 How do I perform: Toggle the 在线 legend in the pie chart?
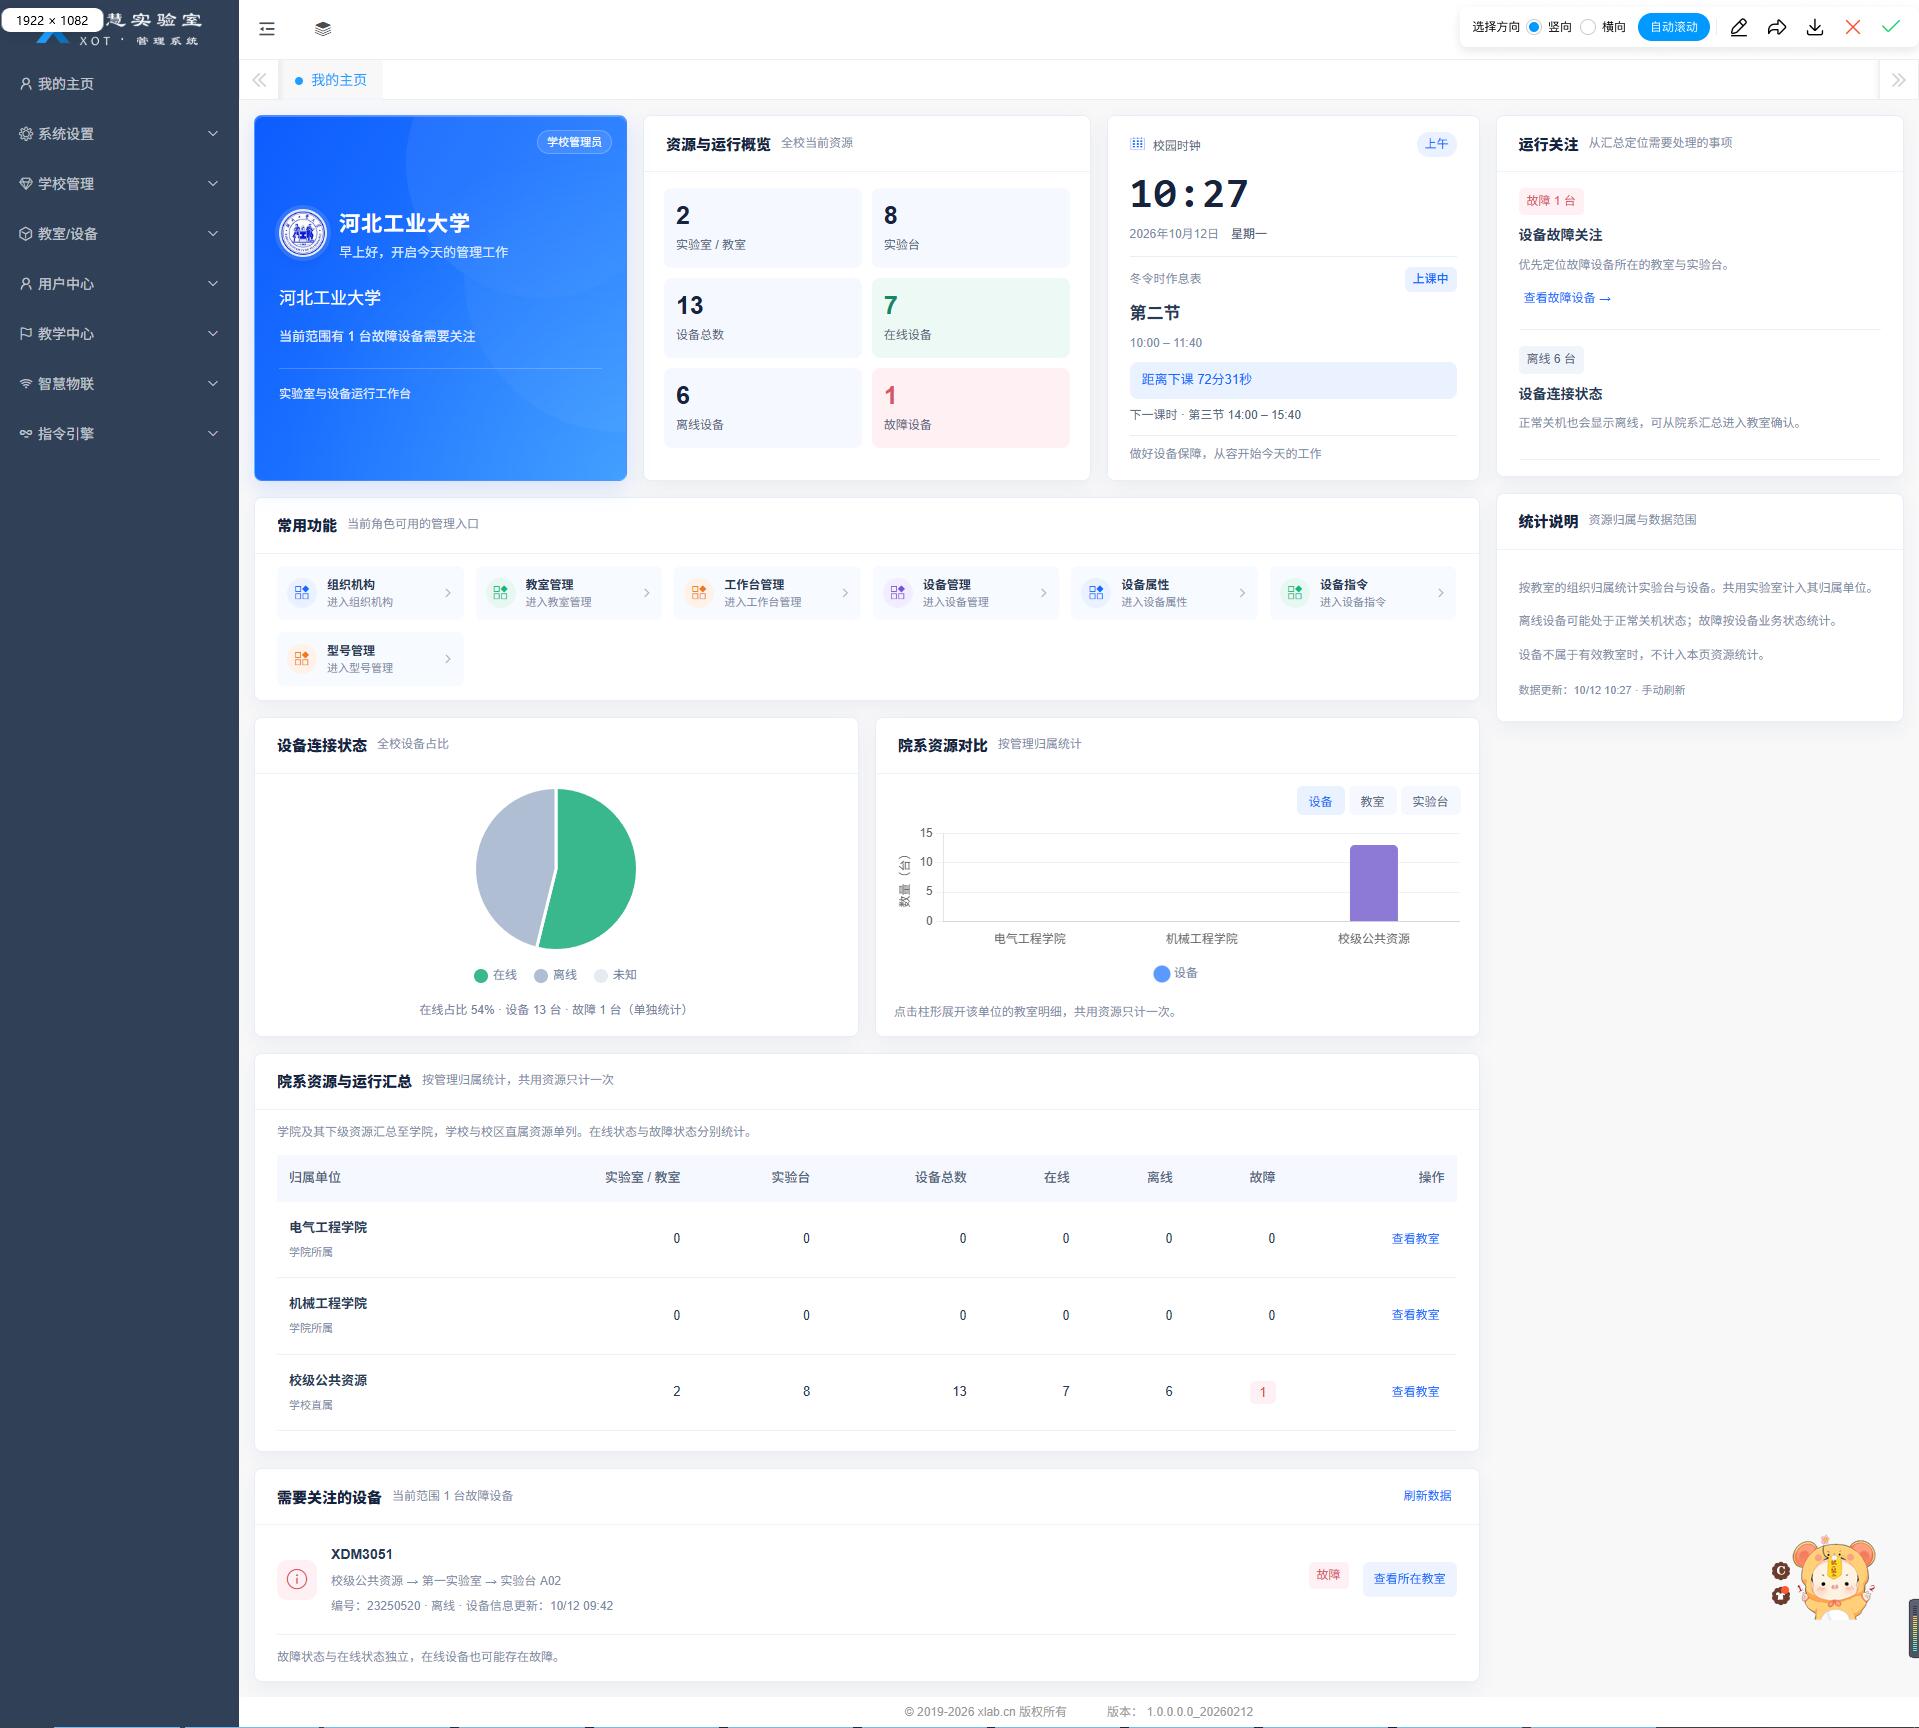click(495, 975)
